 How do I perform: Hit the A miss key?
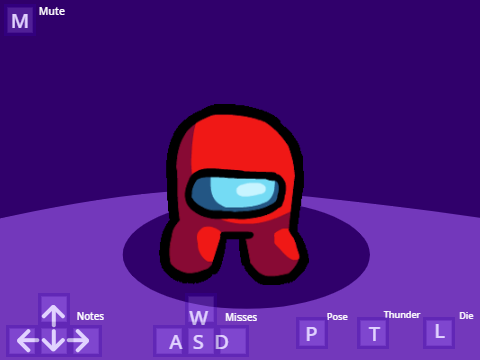pyautogui.click(x=170, y=341)
